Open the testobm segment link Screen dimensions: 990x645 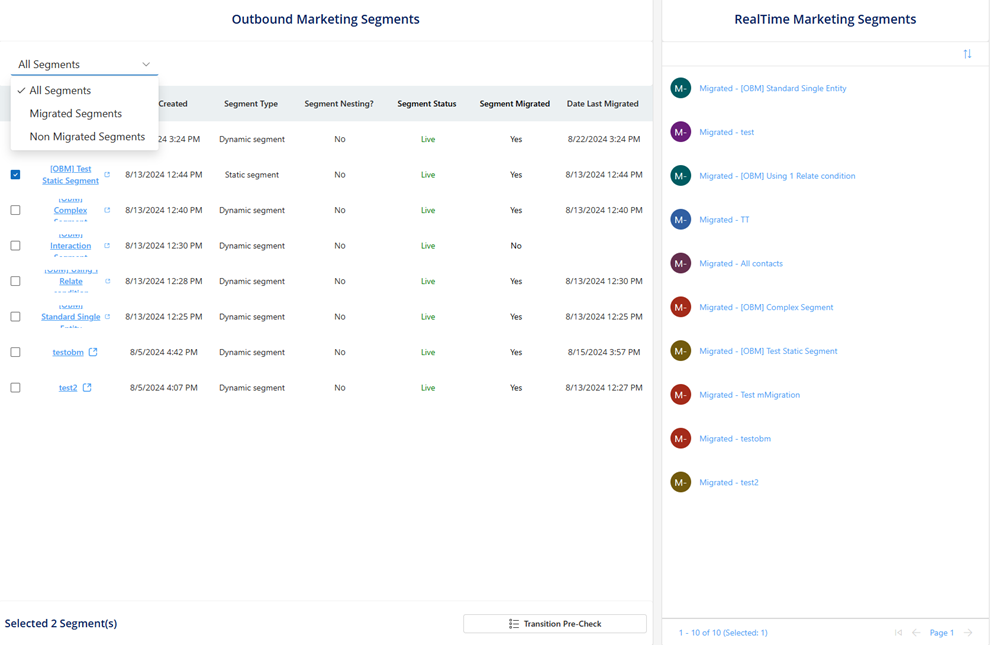click(x=68, y=352)
